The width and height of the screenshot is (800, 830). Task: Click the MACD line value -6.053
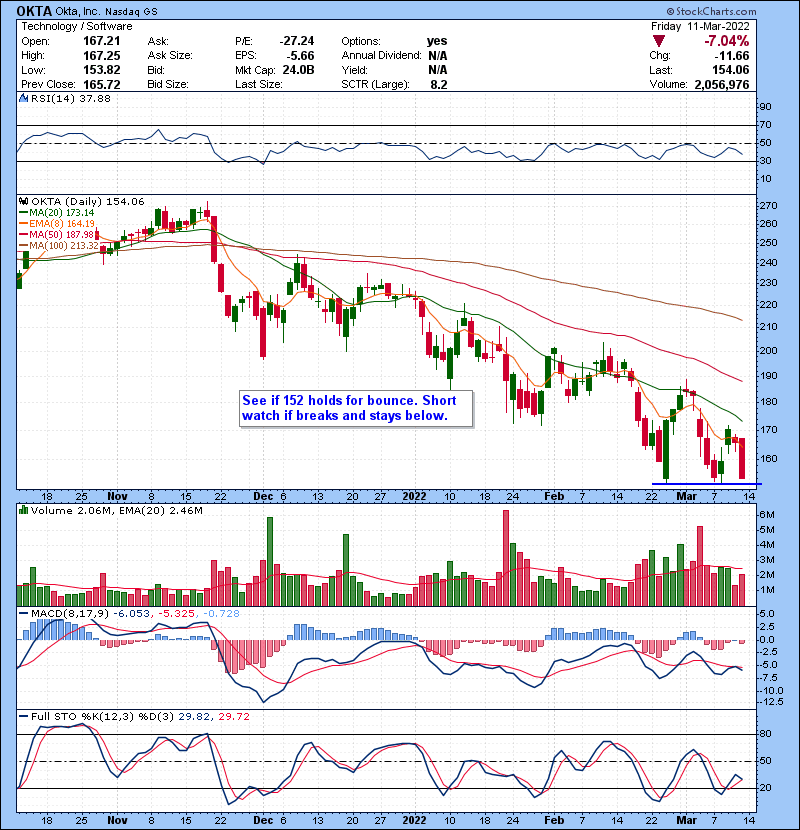tap(132, 614)
